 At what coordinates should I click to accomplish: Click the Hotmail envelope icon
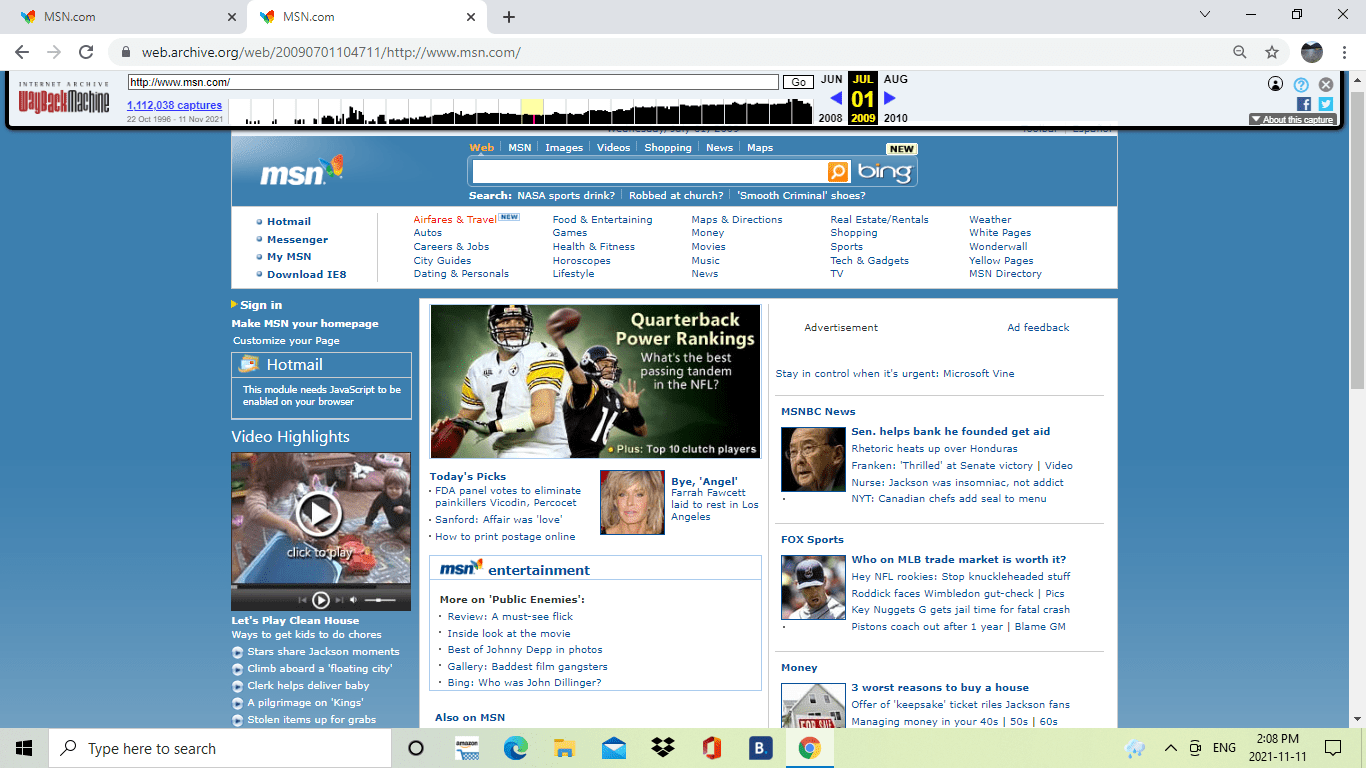point(248,364)
